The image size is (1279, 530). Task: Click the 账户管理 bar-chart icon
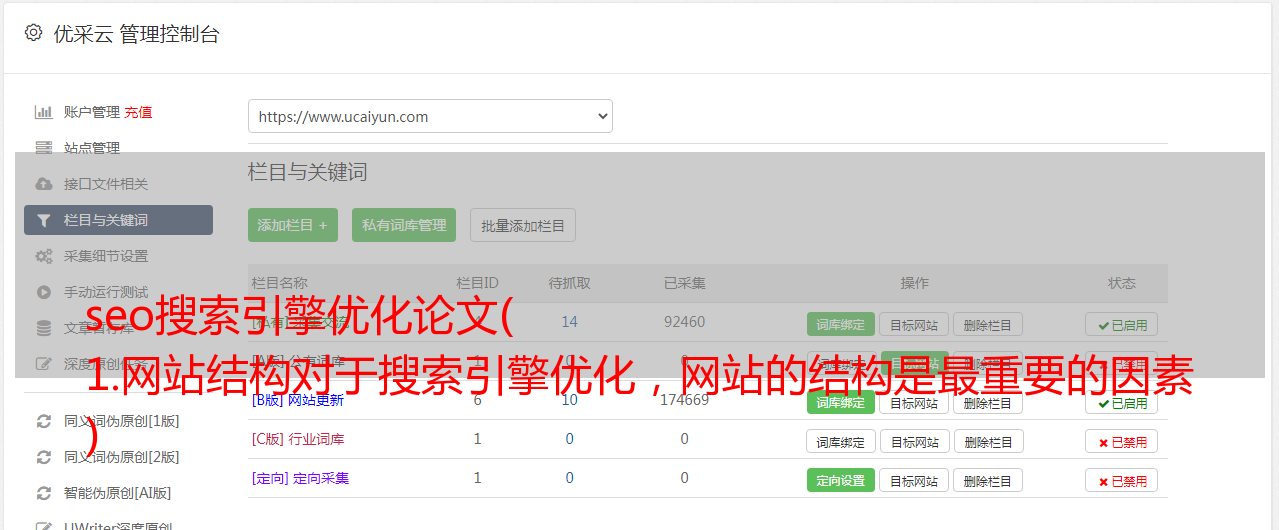click(x=43, y=112)
